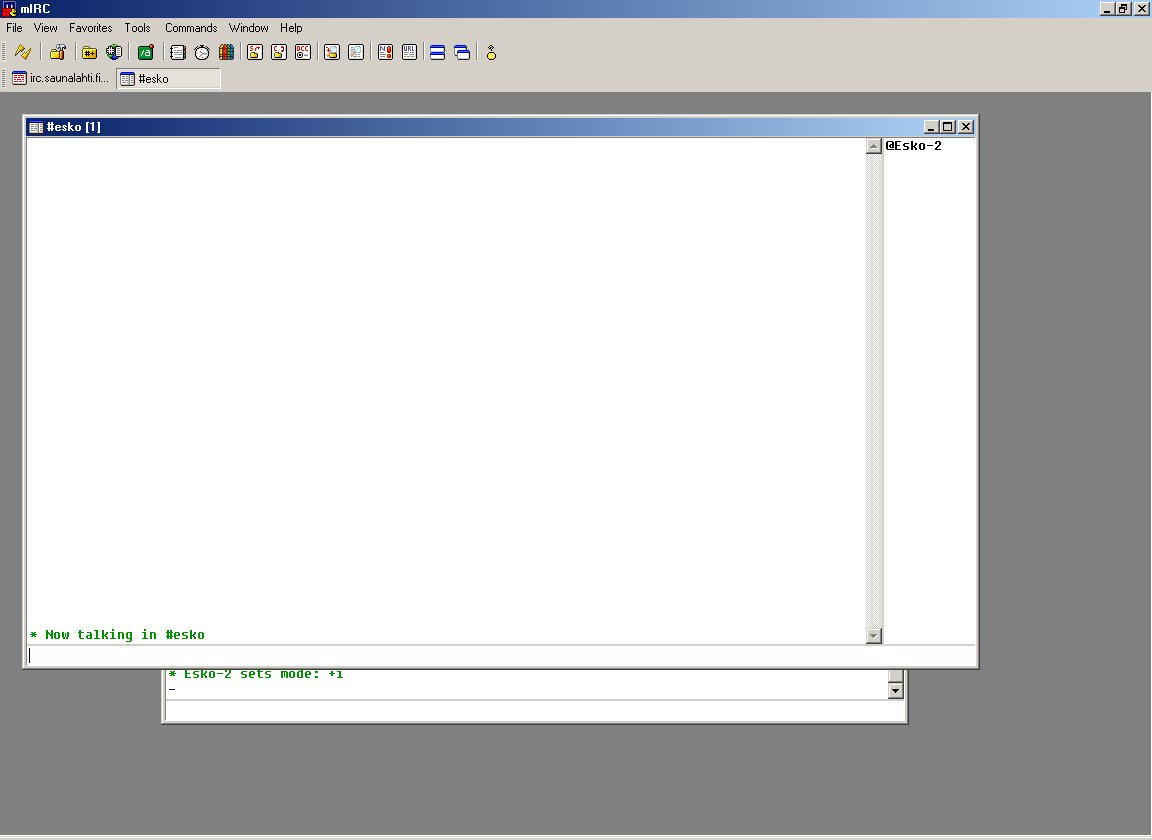This screenshot has width=1152, height=840.
Task: Click the "Esko-2 sets mode: +i" status line
Action: pos(256,674)
